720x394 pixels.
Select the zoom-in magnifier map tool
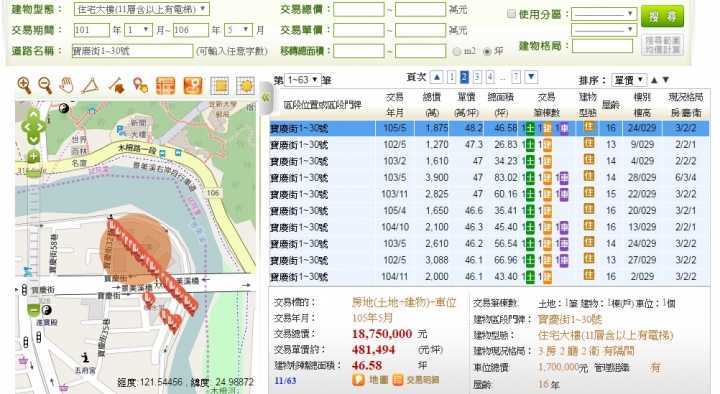[x=24, y=85]
